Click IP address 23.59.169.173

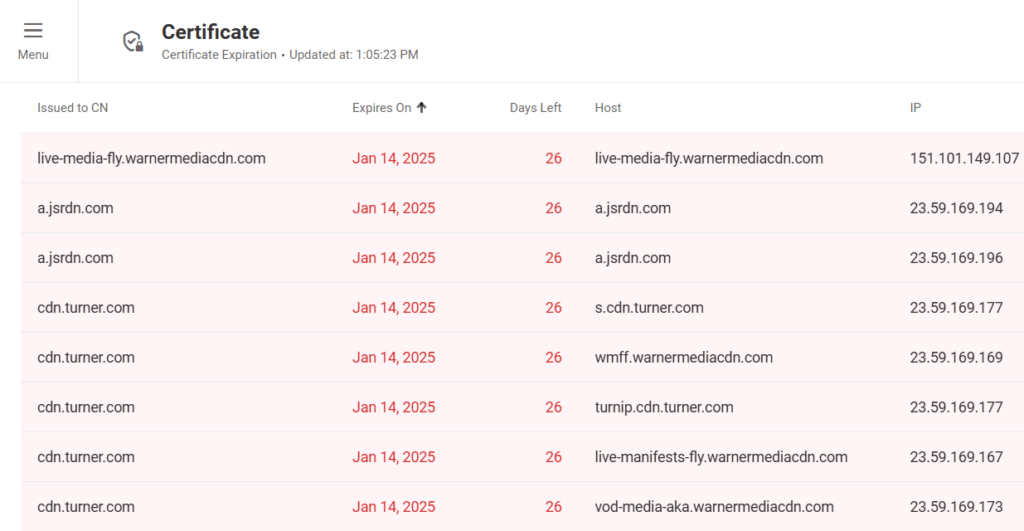click(x=956, y=507)
